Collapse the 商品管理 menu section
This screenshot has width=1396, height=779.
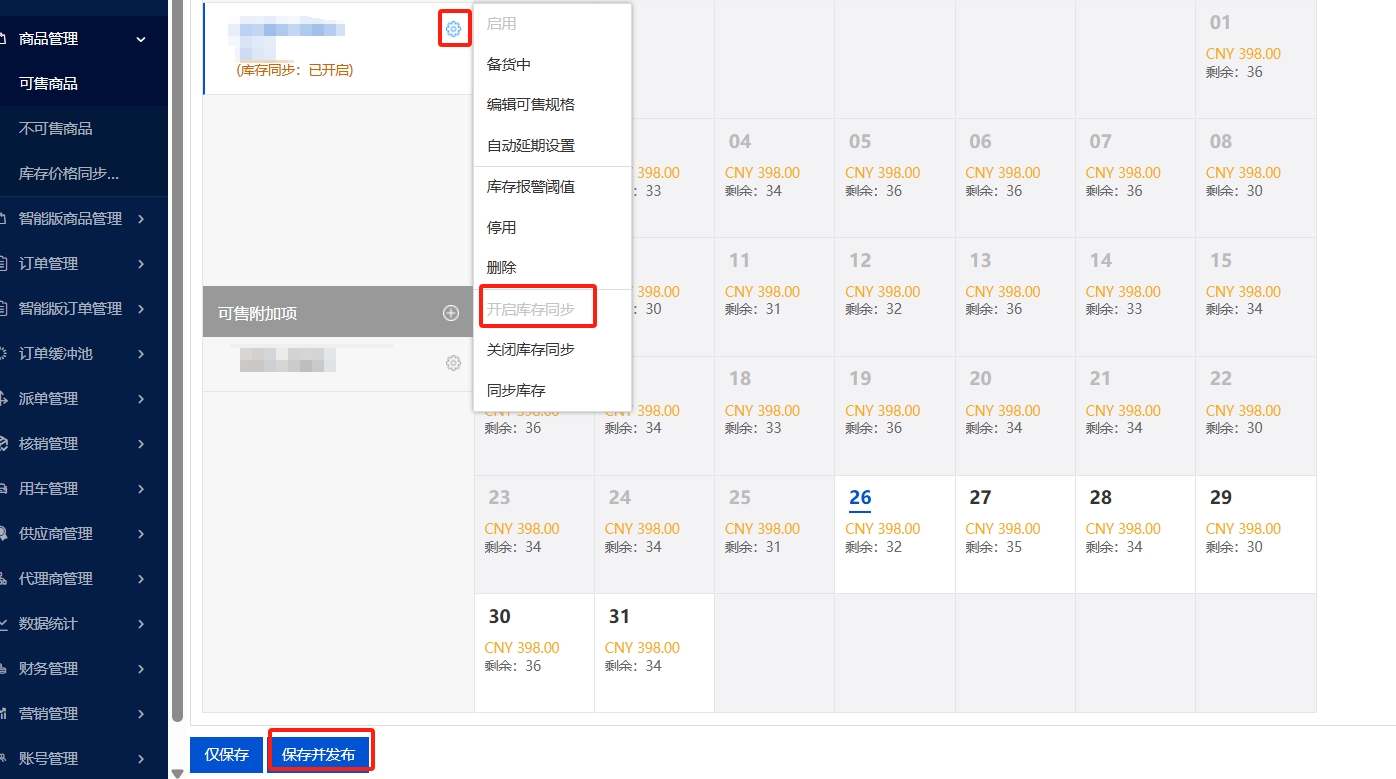(141, 39)
